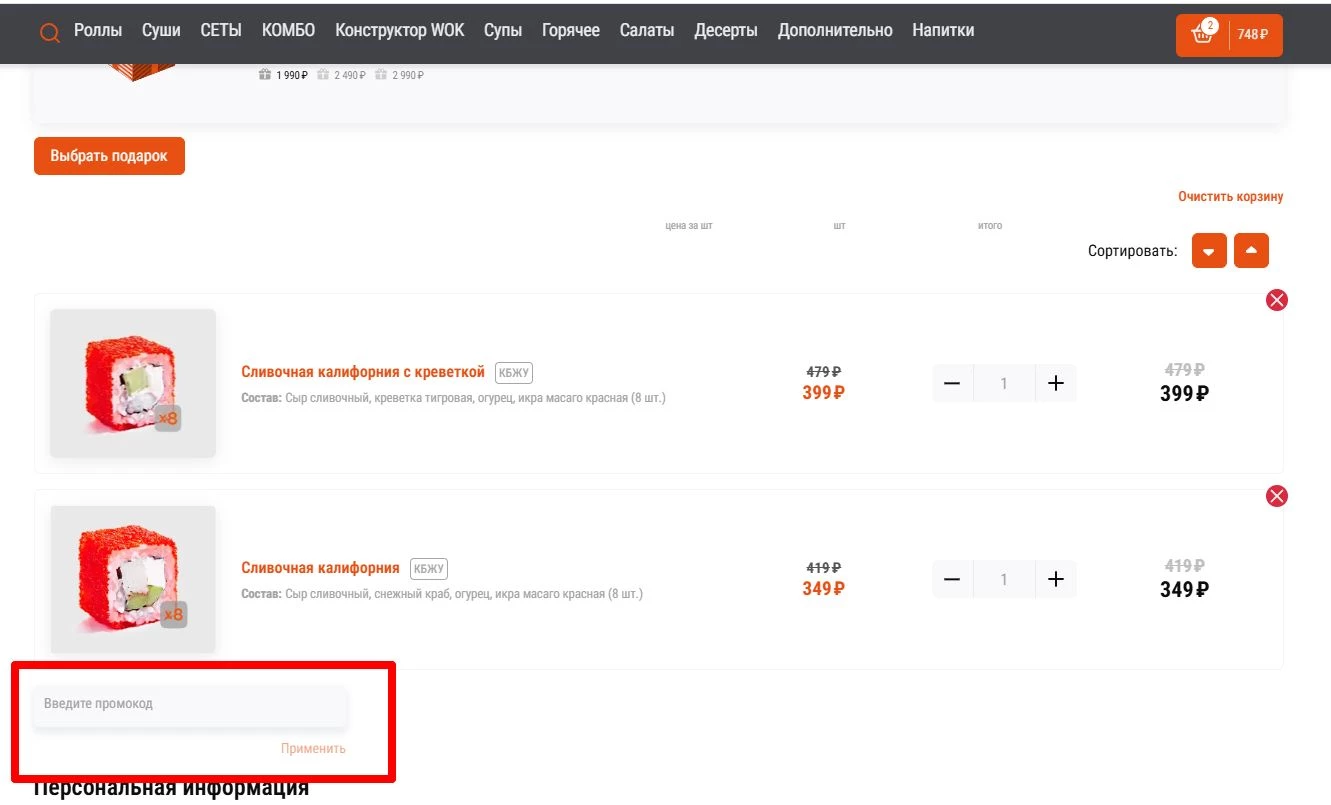Viewport: 1331px width, 805px height.
Task: Open the Напитки menu category
Action: click(942, 31)
